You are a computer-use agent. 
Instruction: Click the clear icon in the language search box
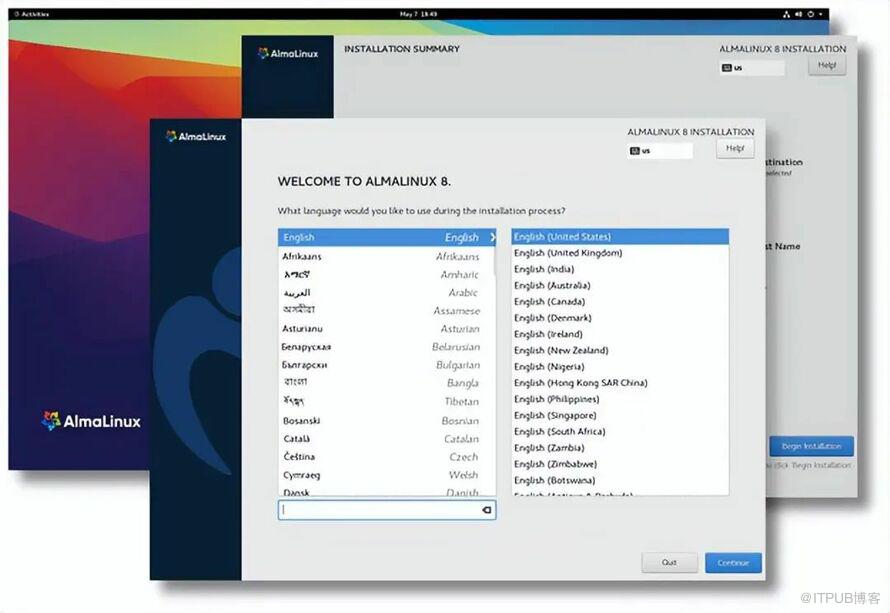click(486, 510)
